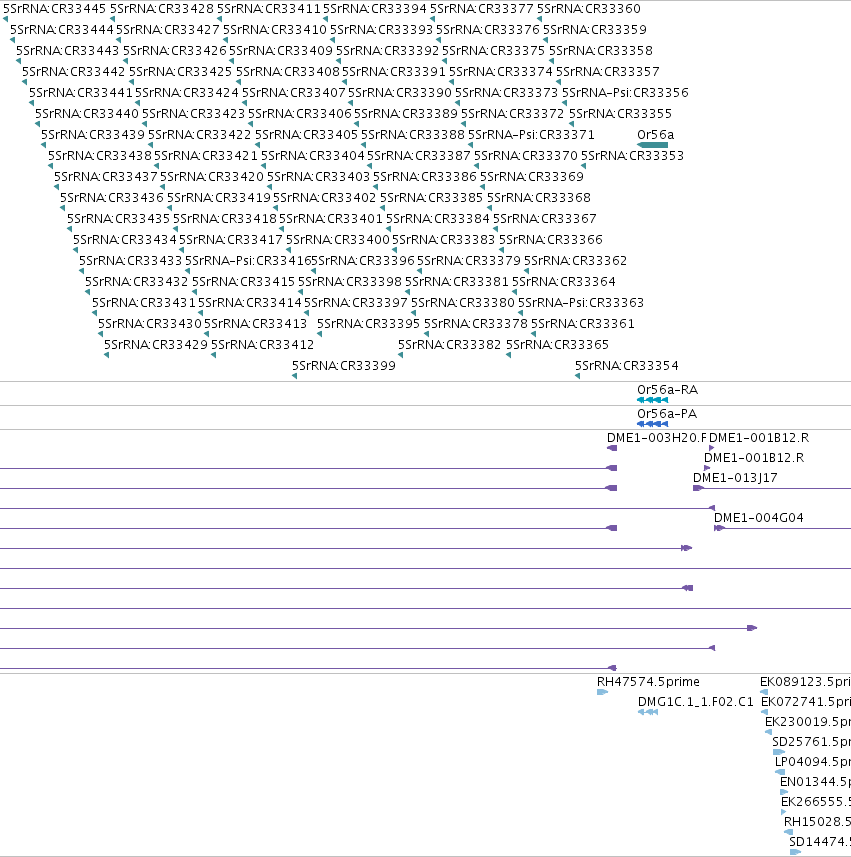
Task: Click the 5SrRNA:CR33395 gene label
Action: point(368,324)
